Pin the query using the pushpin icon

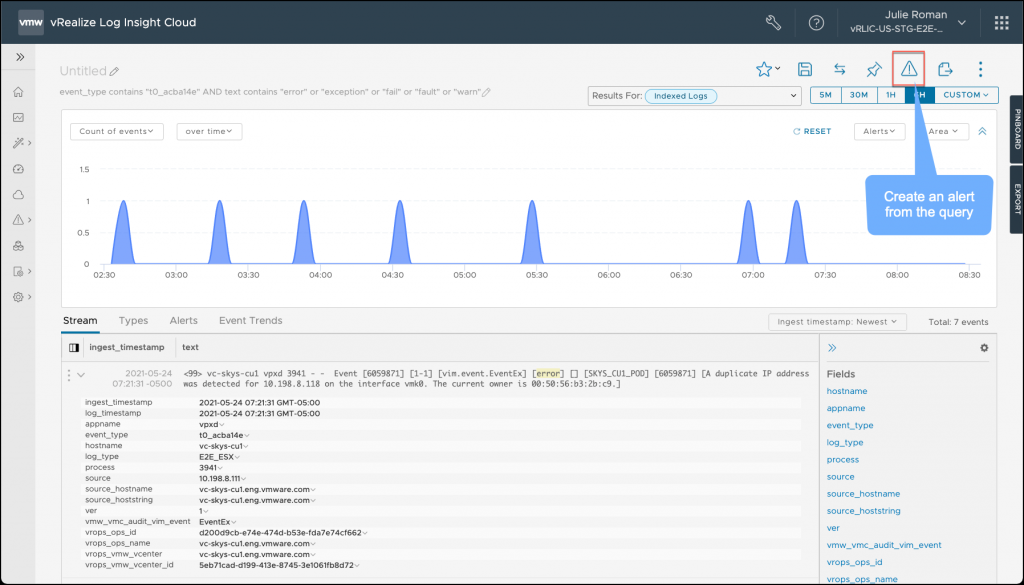pyautogui.click(x=873, y=69)
